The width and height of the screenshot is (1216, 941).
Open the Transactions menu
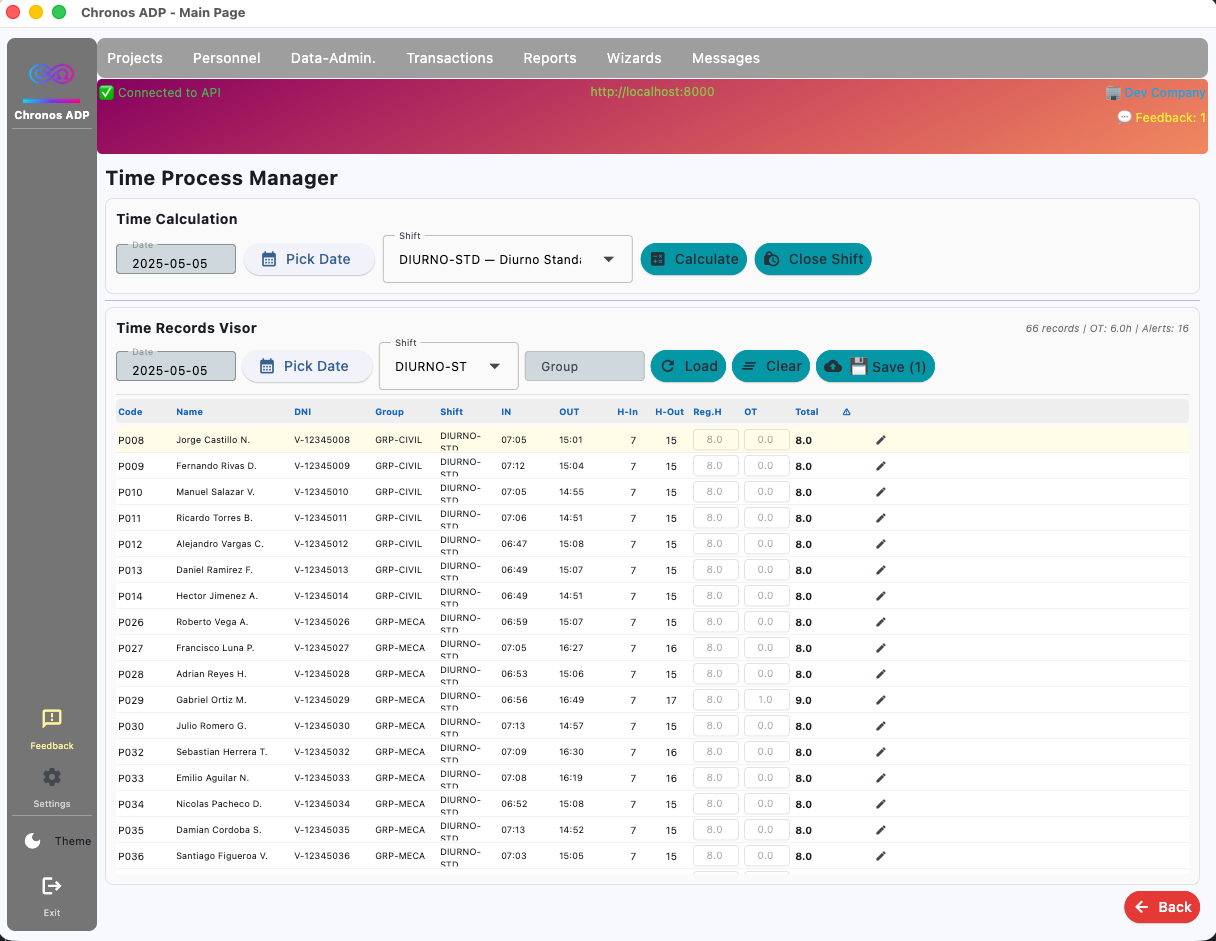coord(450,58)
